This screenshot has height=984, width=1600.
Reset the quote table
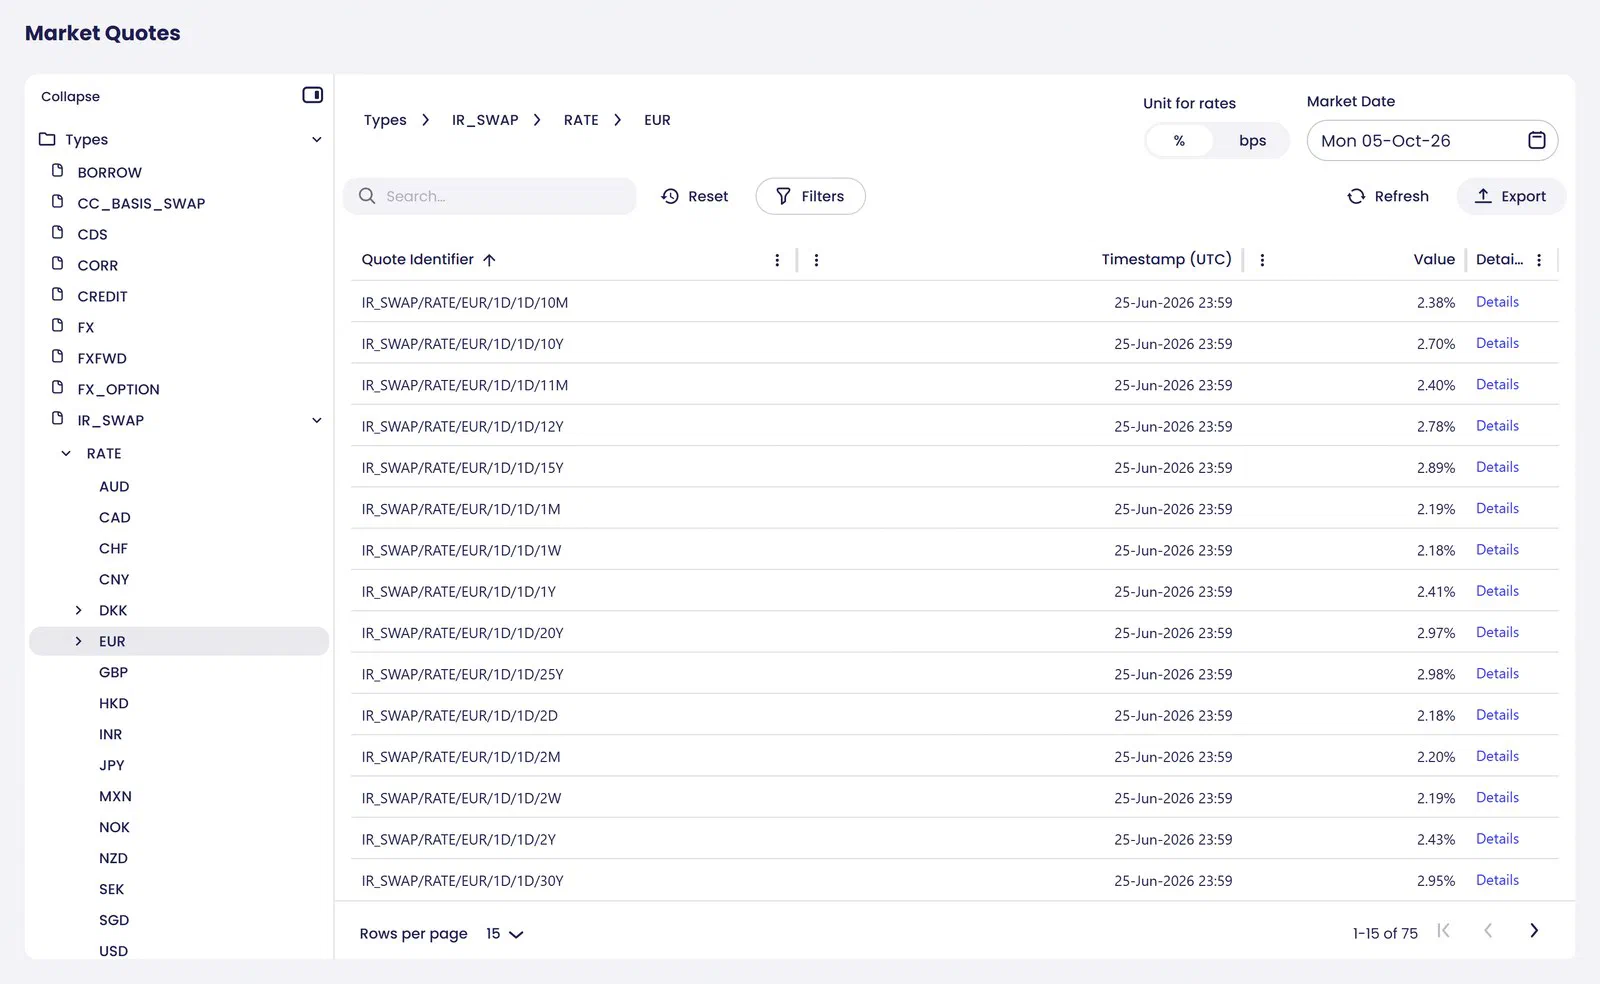coord(695,196)
